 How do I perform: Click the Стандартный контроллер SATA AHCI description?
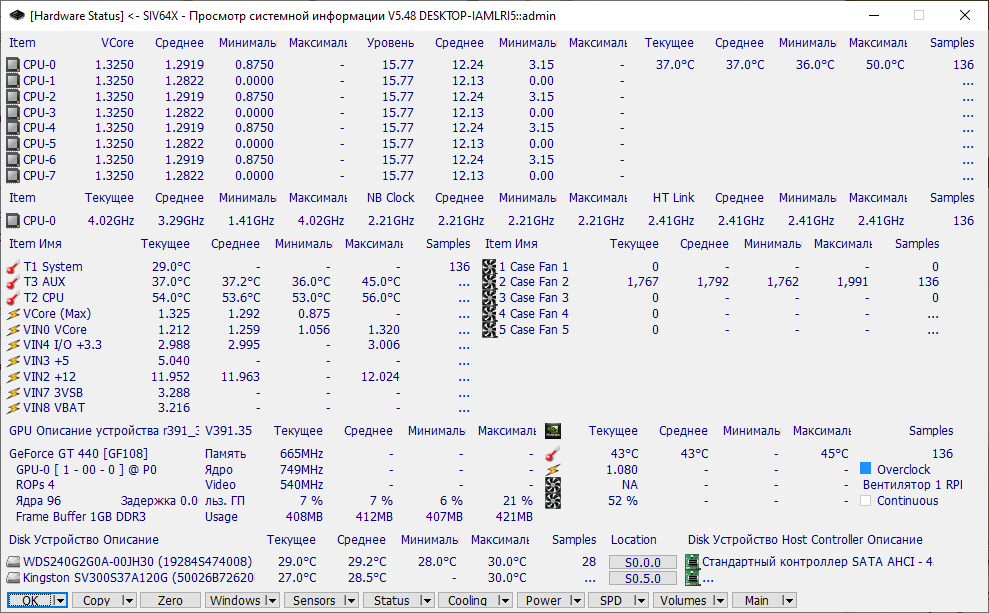point(818,561)
